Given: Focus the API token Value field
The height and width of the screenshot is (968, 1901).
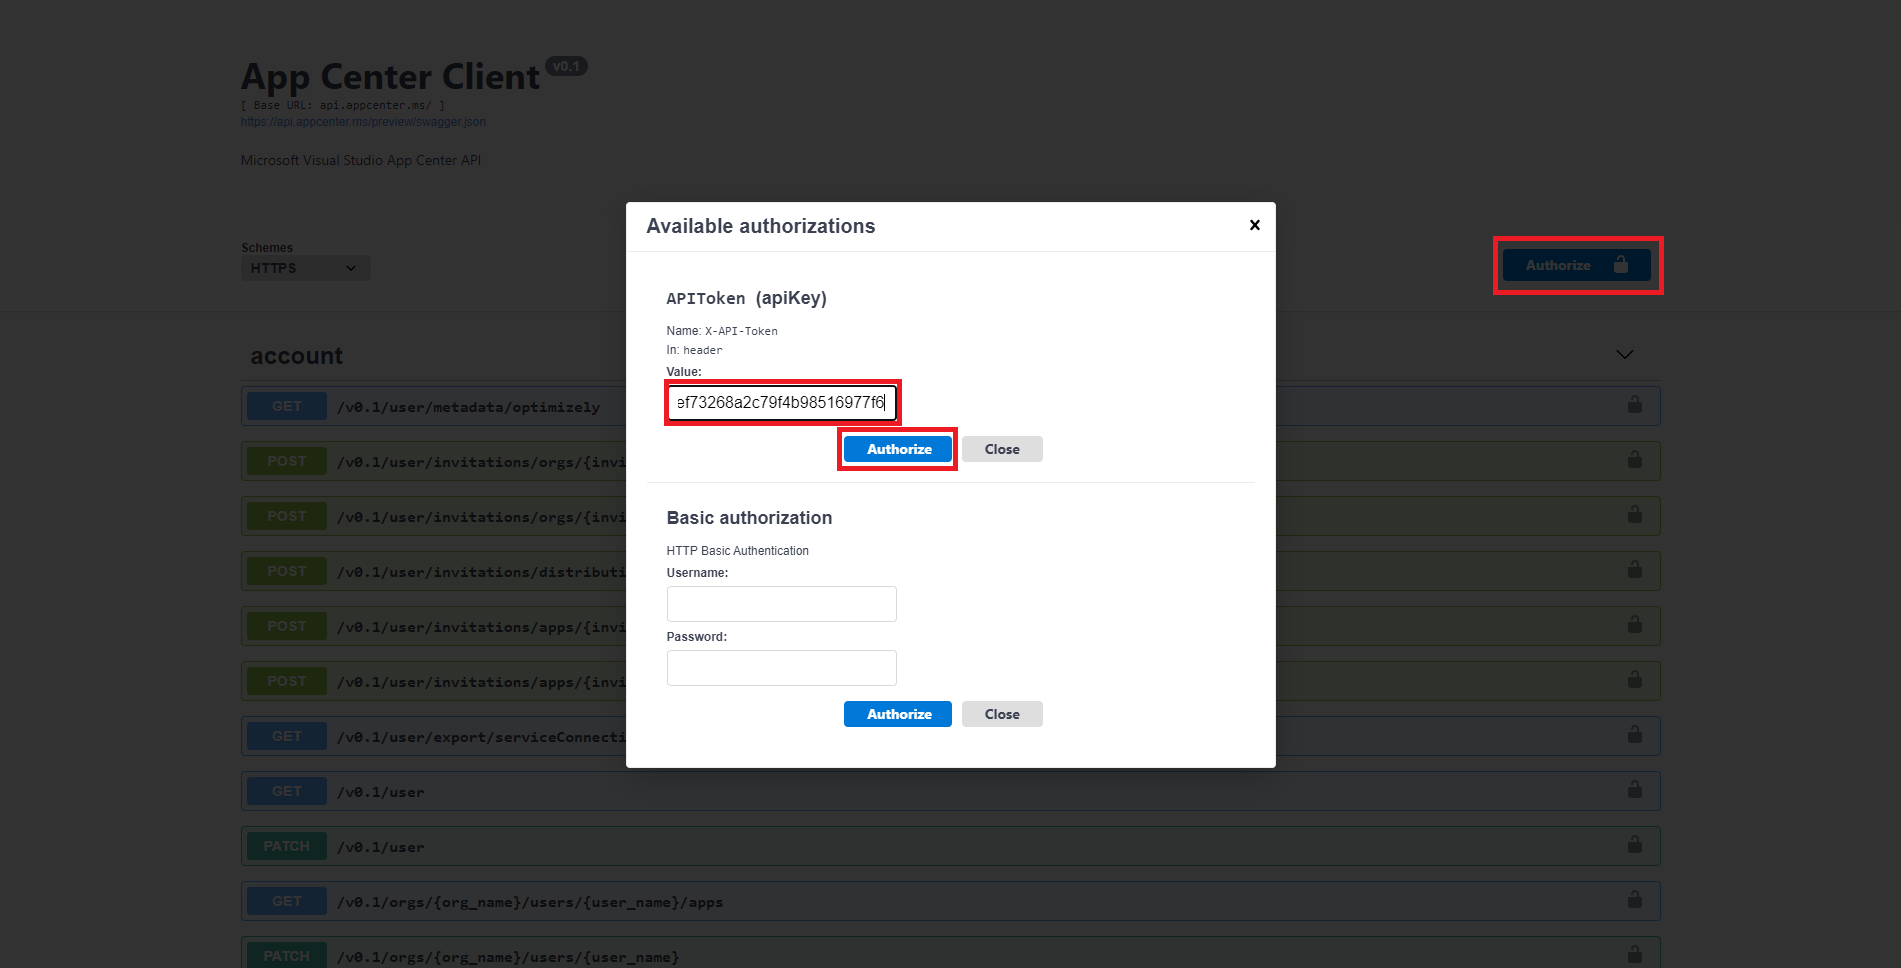Looking at the screenshot, I should click(x=781, y=403).
